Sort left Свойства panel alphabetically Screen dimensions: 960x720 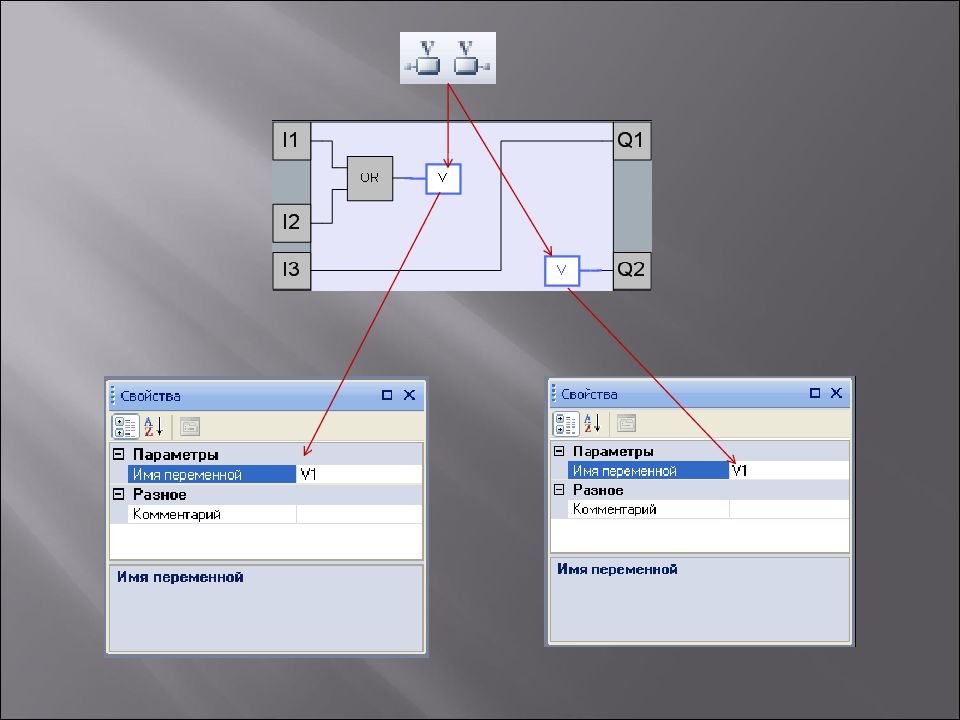pyautogui.click(x=154, y=427)
